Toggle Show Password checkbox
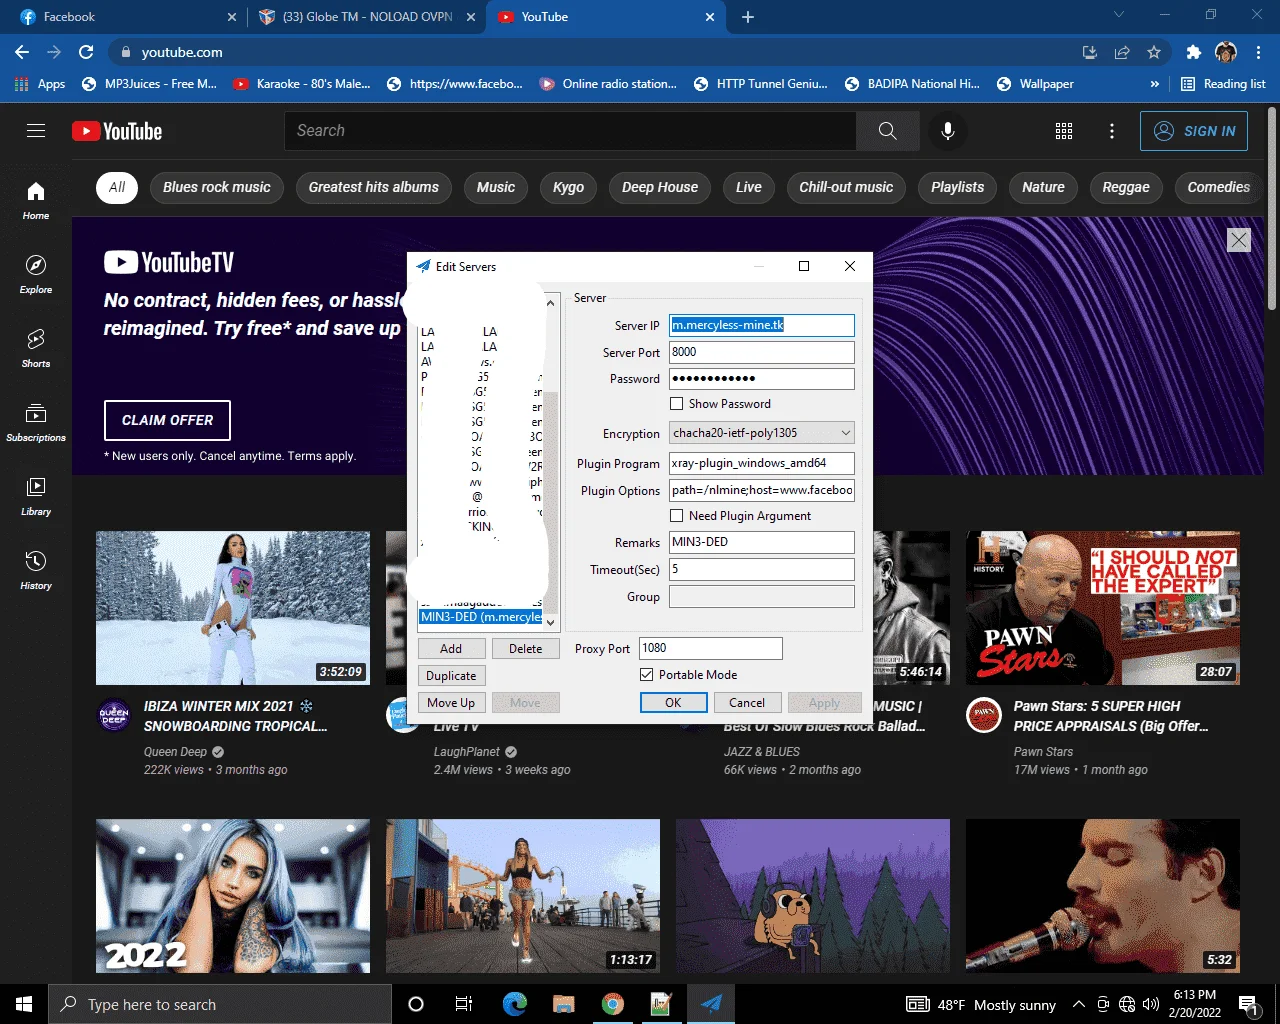The image size is (1280, 1024). (677, 404)
